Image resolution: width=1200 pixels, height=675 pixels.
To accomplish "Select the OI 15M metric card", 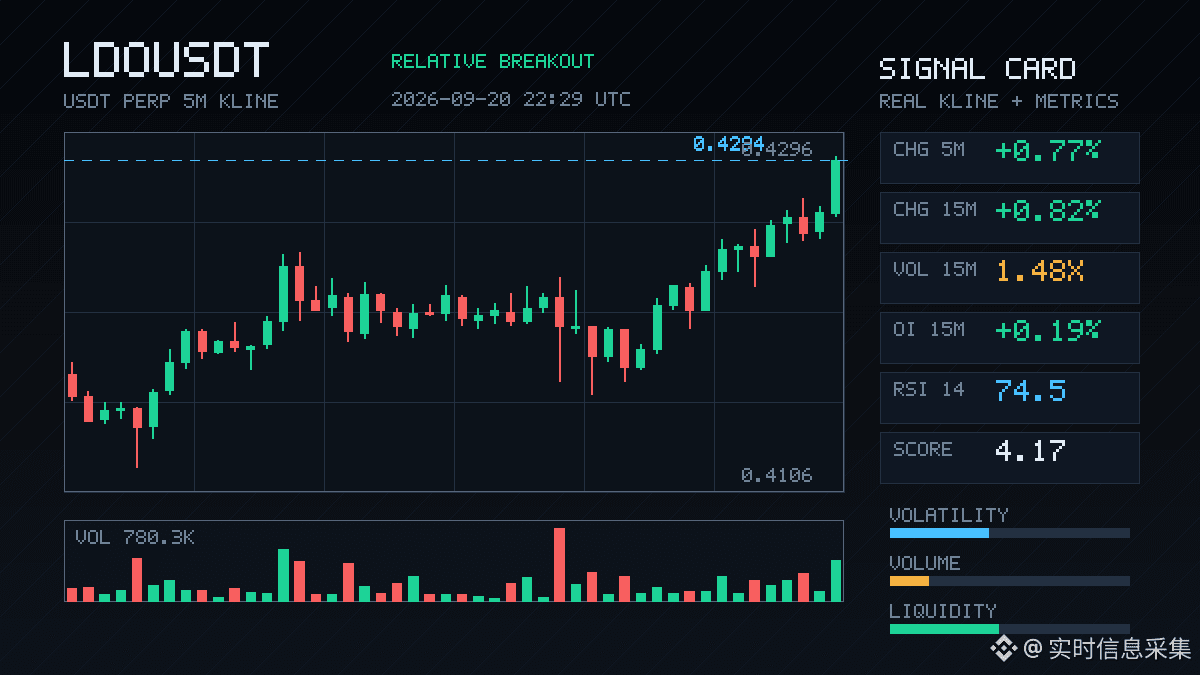I will point(1009,338).
